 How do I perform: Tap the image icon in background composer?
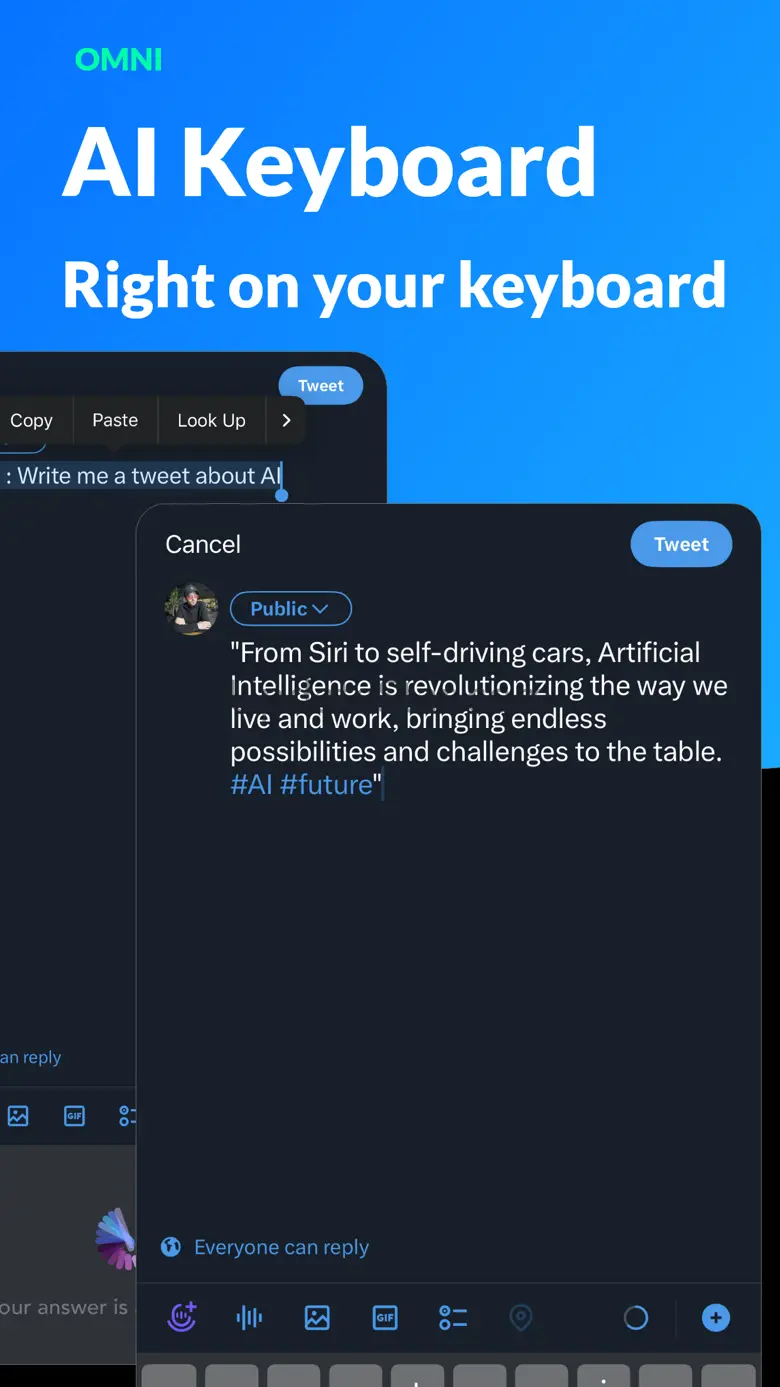click(18, 1116)
